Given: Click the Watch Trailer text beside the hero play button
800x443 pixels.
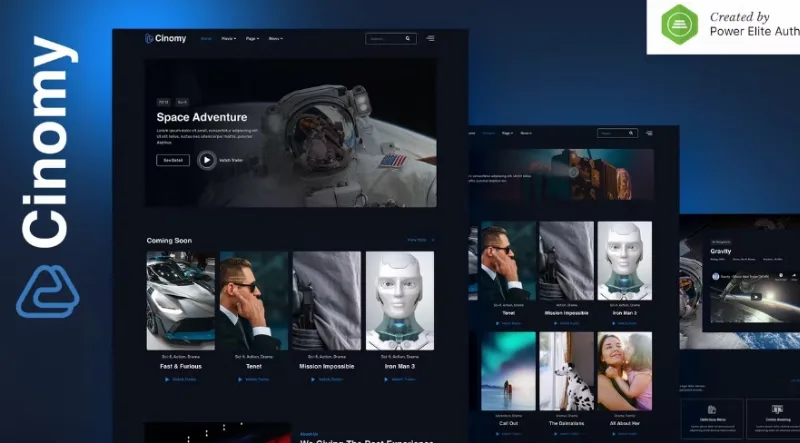Looking at the screenshot, I should point(231,160).
